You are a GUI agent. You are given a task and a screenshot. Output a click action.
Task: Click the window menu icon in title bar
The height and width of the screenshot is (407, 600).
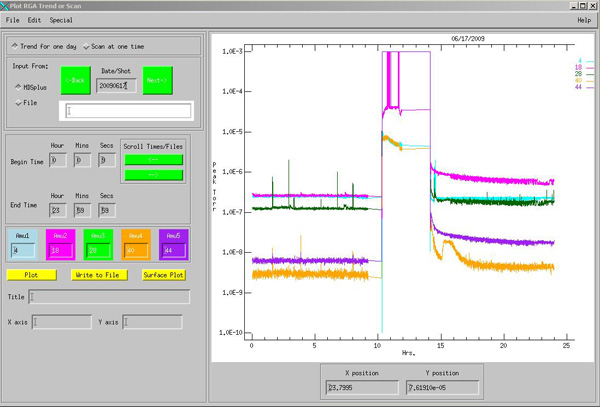point(5,6)
